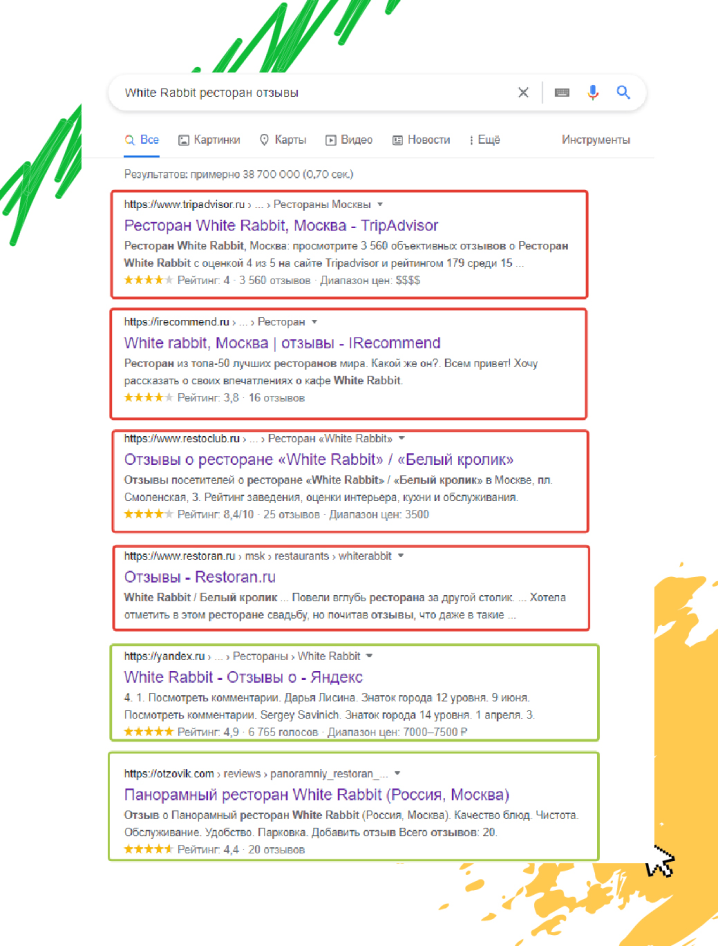Open Отзывы - Restoran.ru result
Image resolution: width=718 pixels, height=946 pixels.
(200, 577)
